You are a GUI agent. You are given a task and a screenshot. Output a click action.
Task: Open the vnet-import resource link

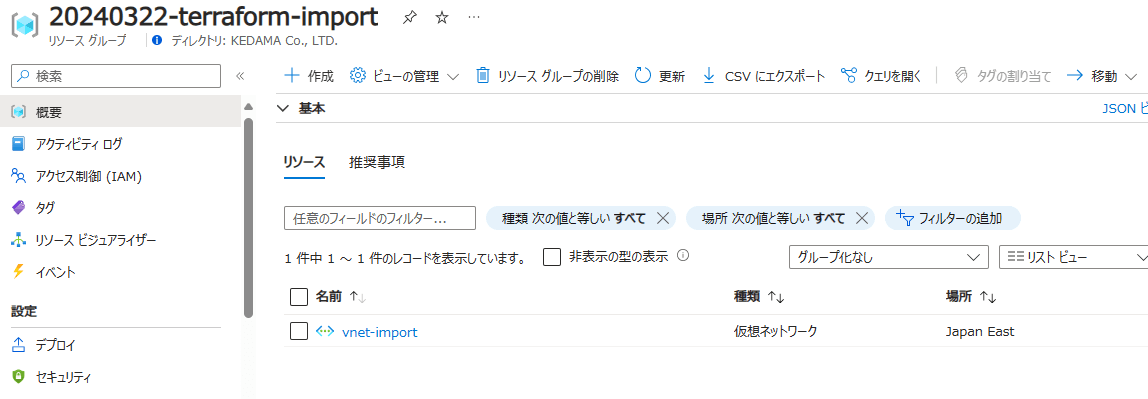380,332
